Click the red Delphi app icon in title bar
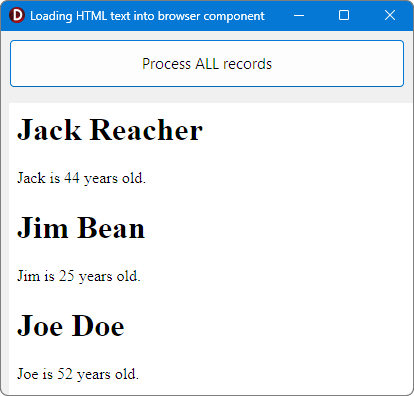This screenshot has width=414, height=396. [x=17, y=15]
